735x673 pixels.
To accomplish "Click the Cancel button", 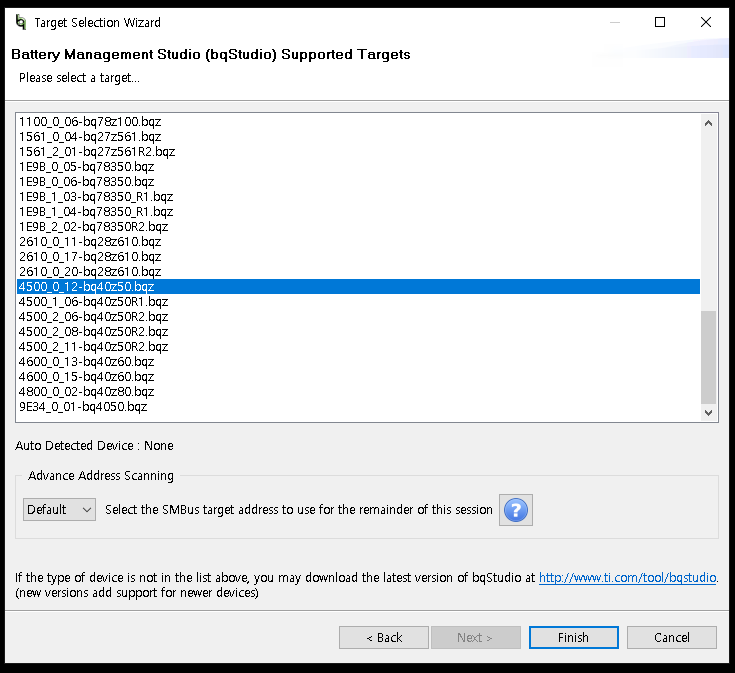I will pyautogui.click(x=672, y=637).
